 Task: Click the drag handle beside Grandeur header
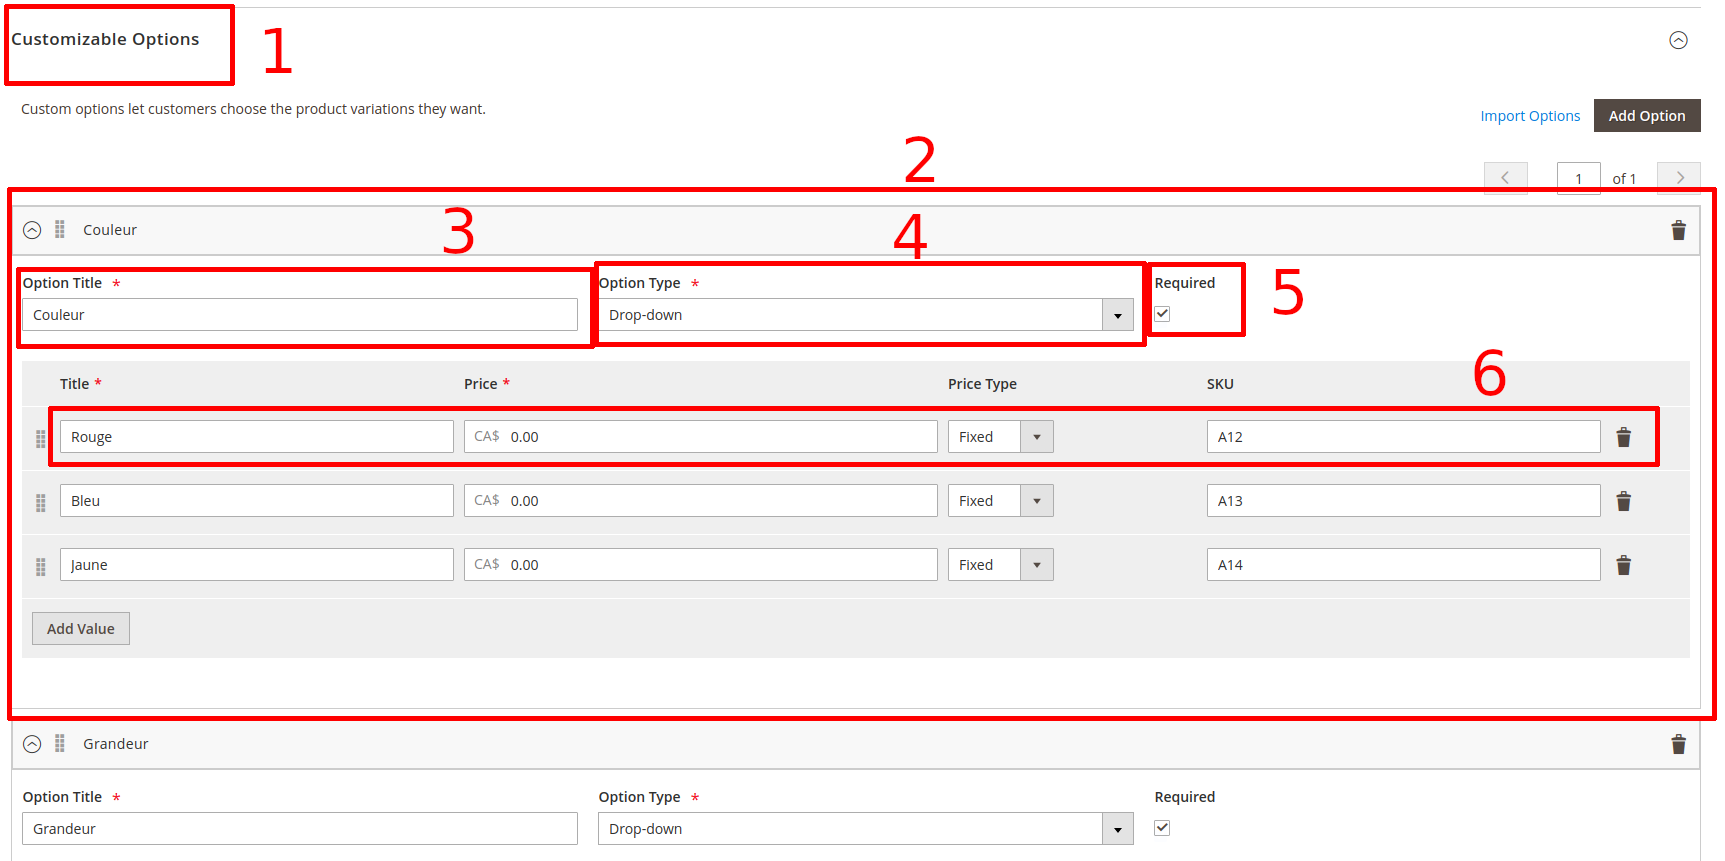[x=60, y=744]
